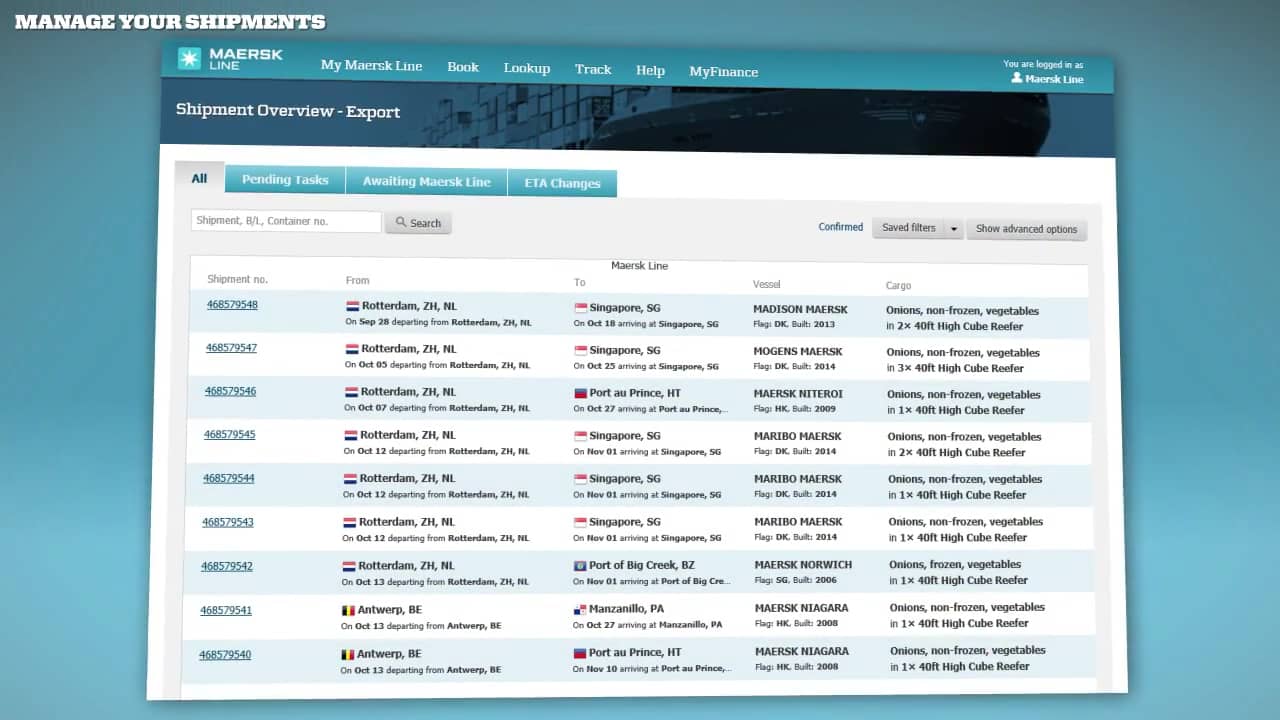Switch to Awaiting Maersk Line tab
Image resolution: width=1280 pixels, height=720 pixels.
click(x=427, y=182)
